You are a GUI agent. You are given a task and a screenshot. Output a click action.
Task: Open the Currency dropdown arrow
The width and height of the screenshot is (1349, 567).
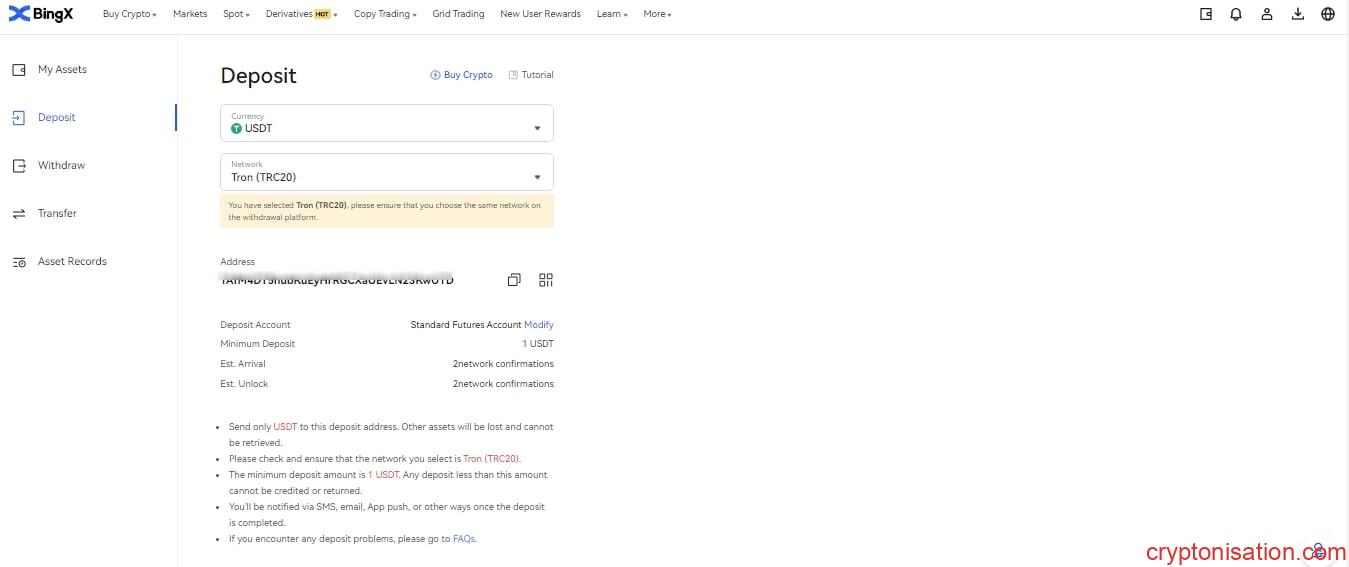click(x=537, y=128)
